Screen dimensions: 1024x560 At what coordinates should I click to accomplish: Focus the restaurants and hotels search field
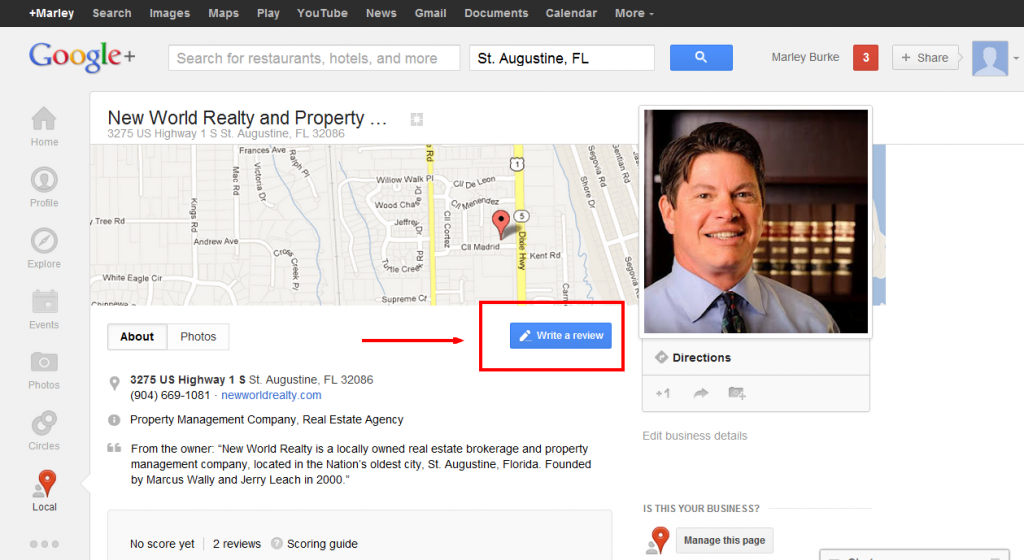[x=314, y=58]
